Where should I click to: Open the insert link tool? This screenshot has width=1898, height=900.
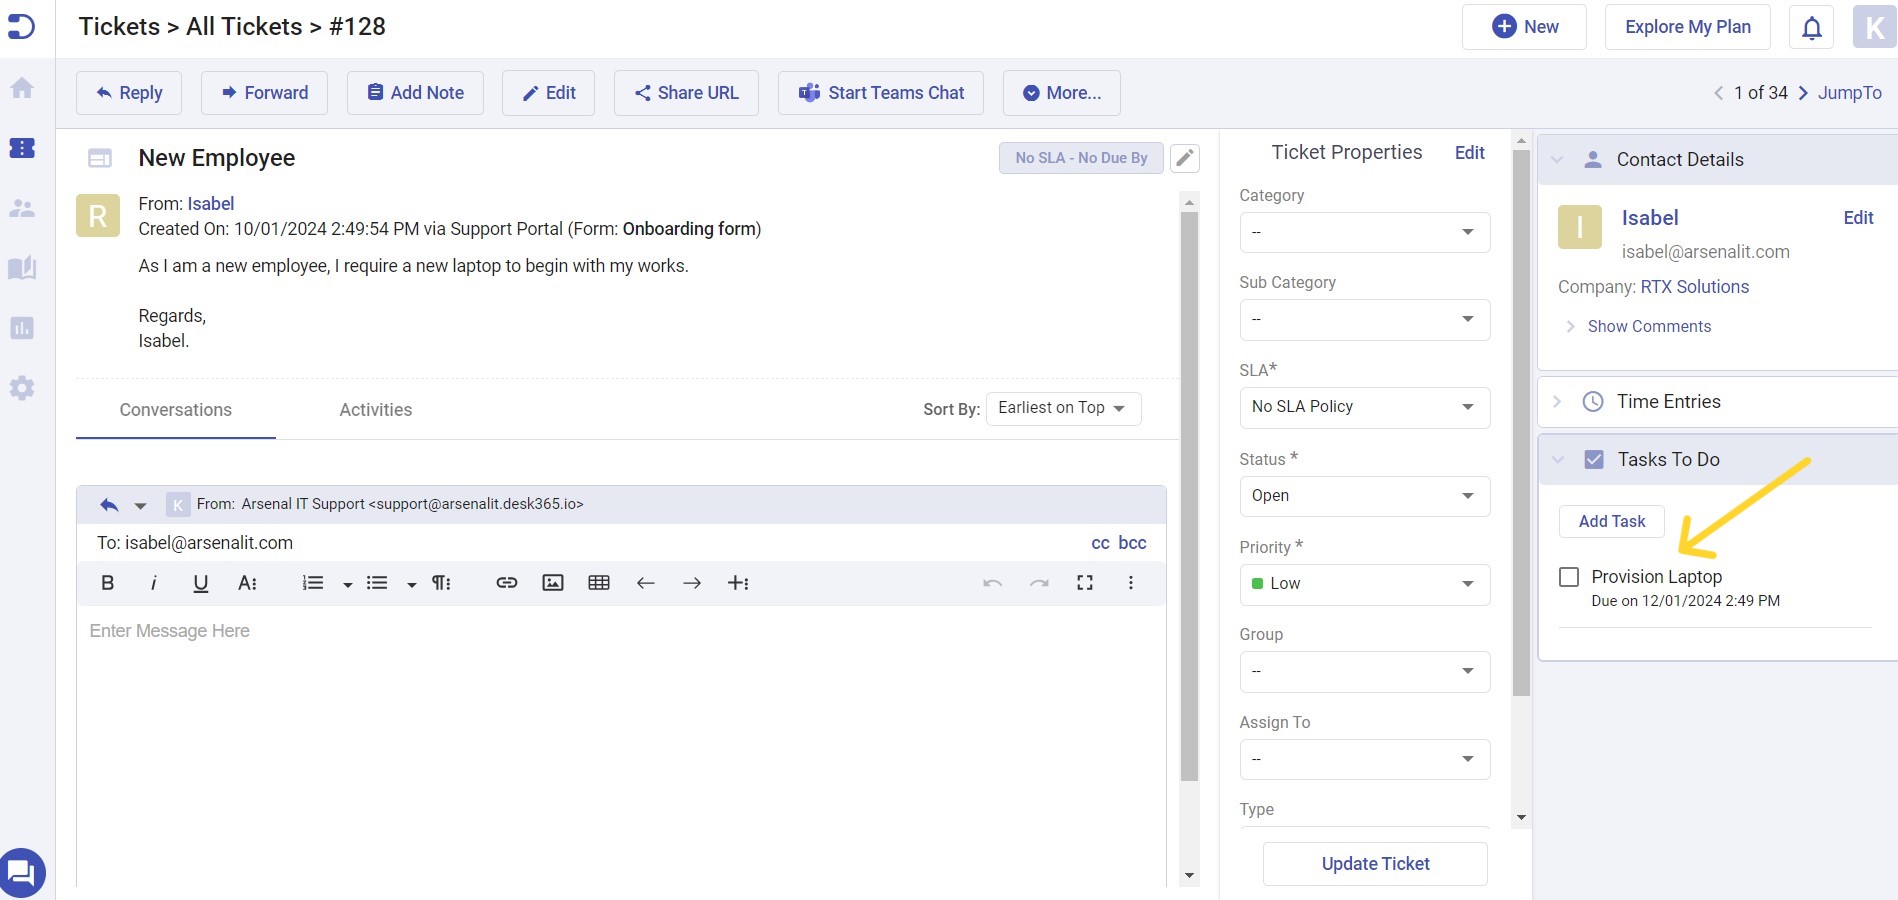(x=506, y=582)
